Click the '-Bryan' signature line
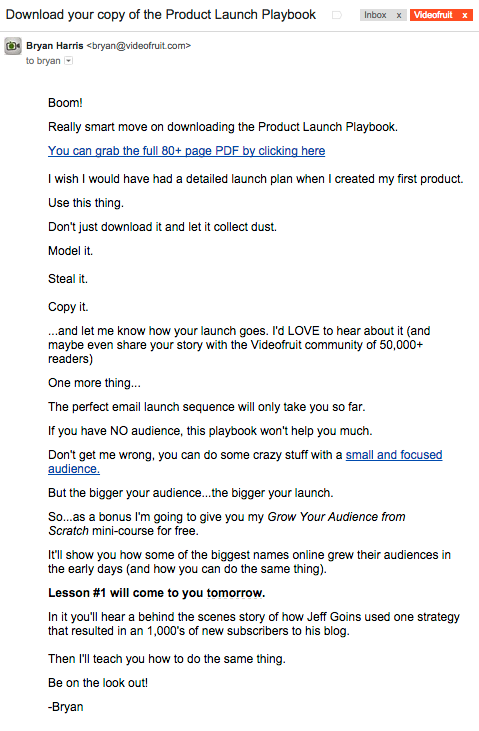 [x=66, y=707]
